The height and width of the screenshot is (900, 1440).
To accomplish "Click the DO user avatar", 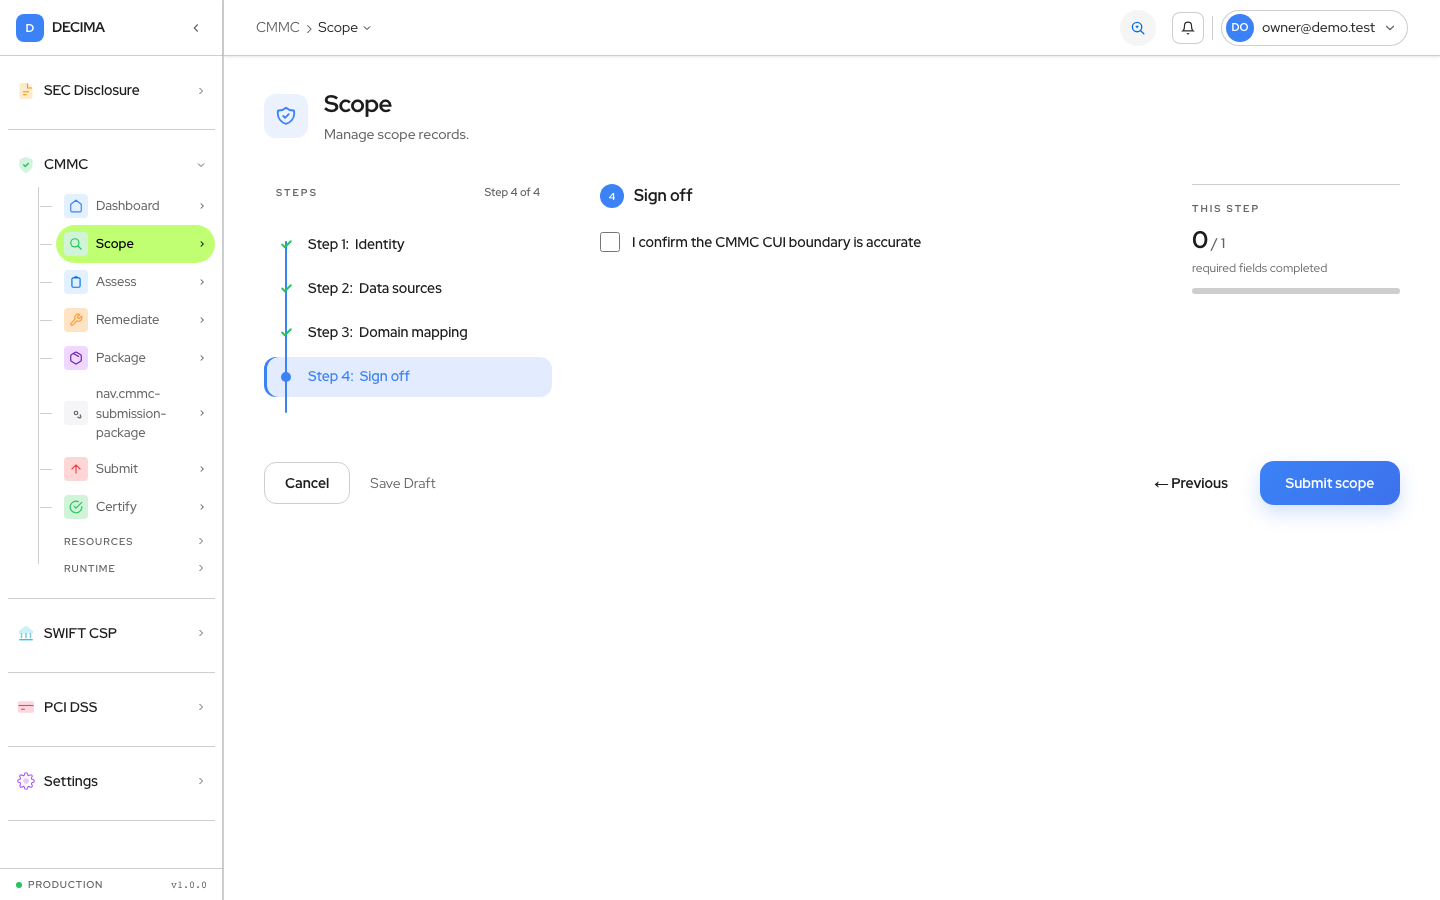I will (1240, 28).
